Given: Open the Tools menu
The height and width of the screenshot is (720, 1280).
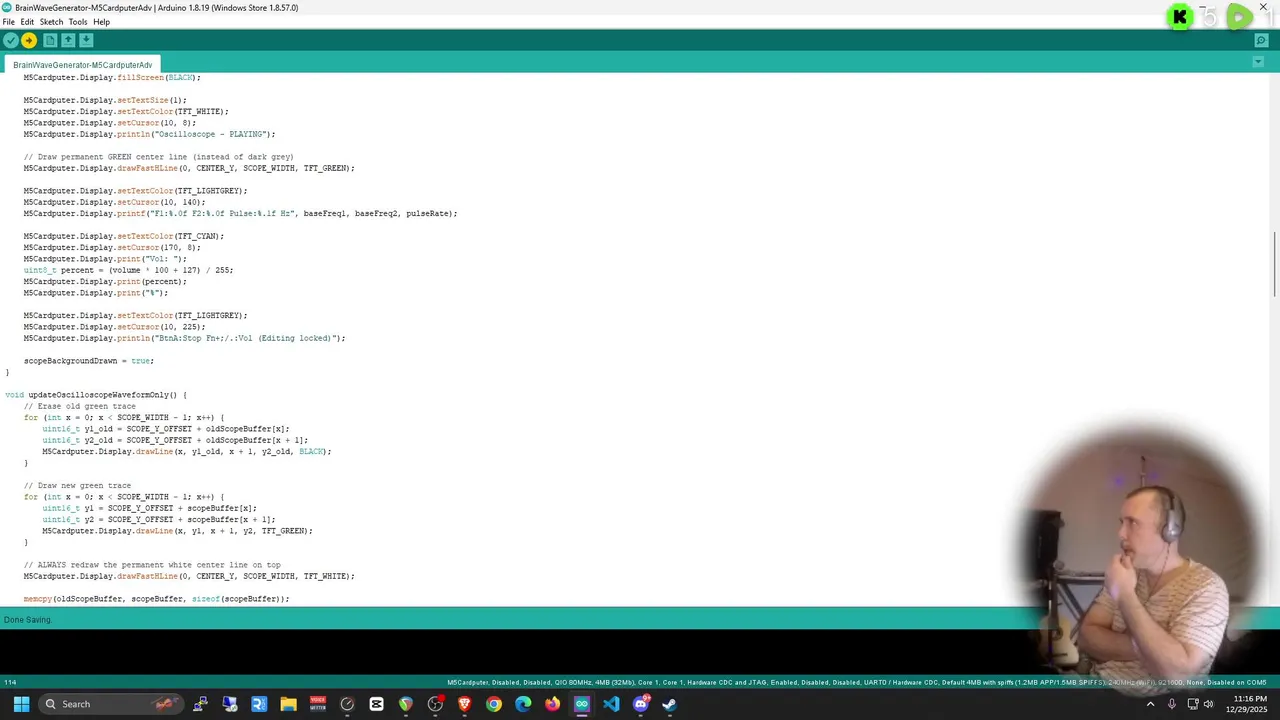Looking at the screenshot, I should click(78, 22).
